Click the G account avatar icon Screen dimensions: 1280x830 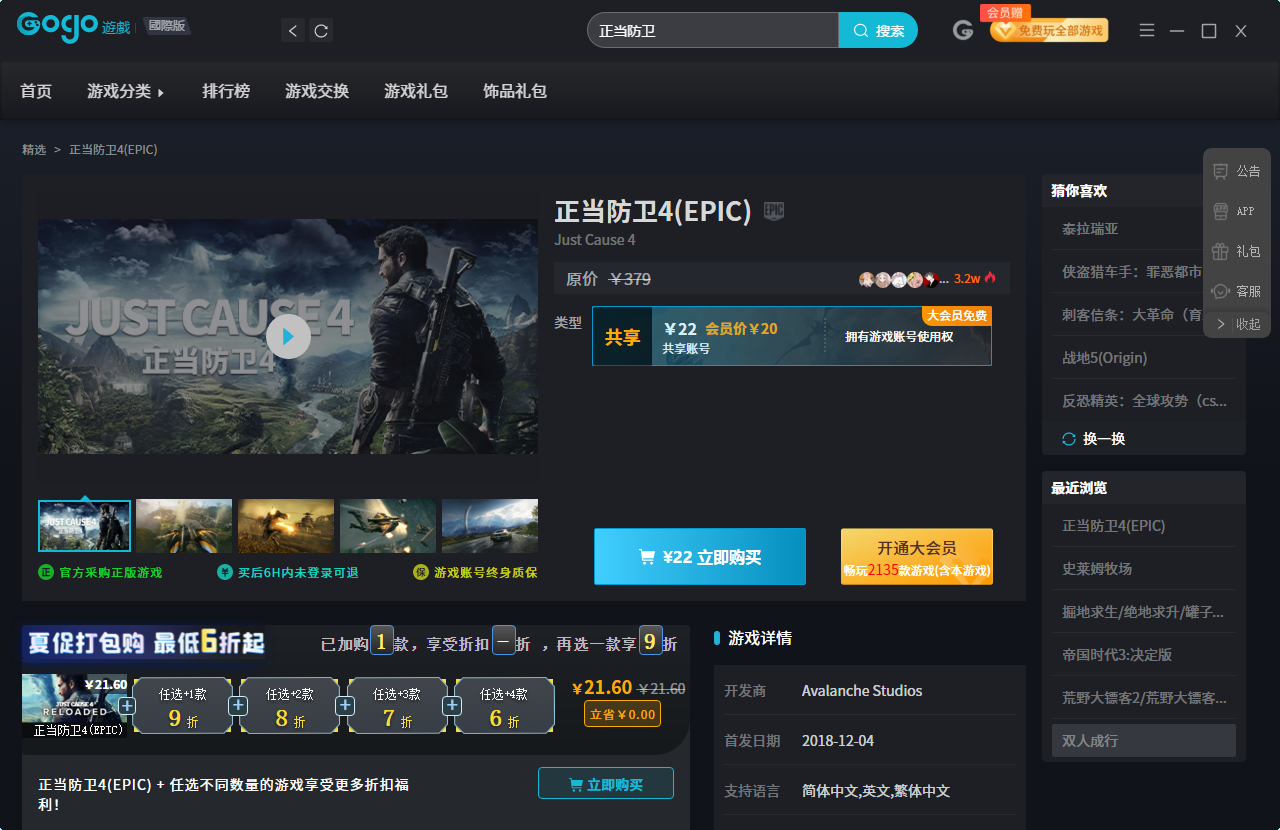click(x=963, y=30)
